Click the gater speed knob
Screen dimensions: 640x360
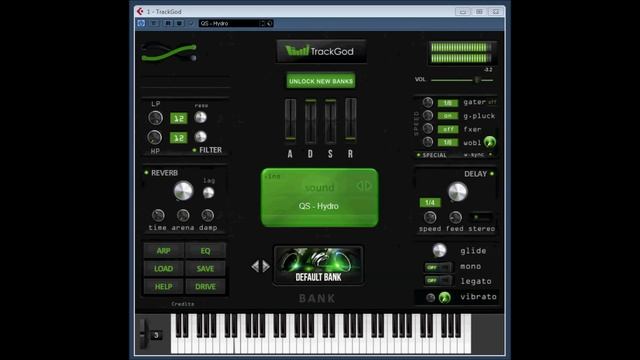pos(428,102)
